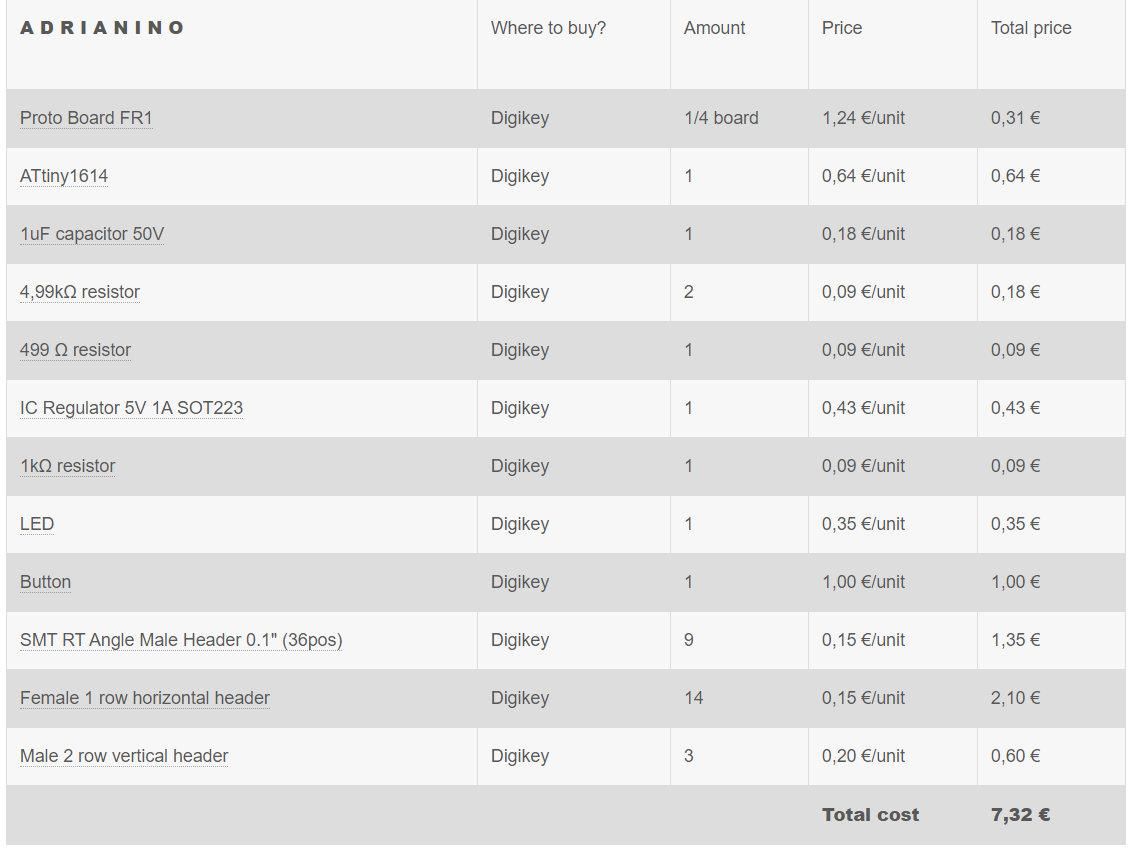Click the Total cost label
The image size is (1137, 848).
870,815
